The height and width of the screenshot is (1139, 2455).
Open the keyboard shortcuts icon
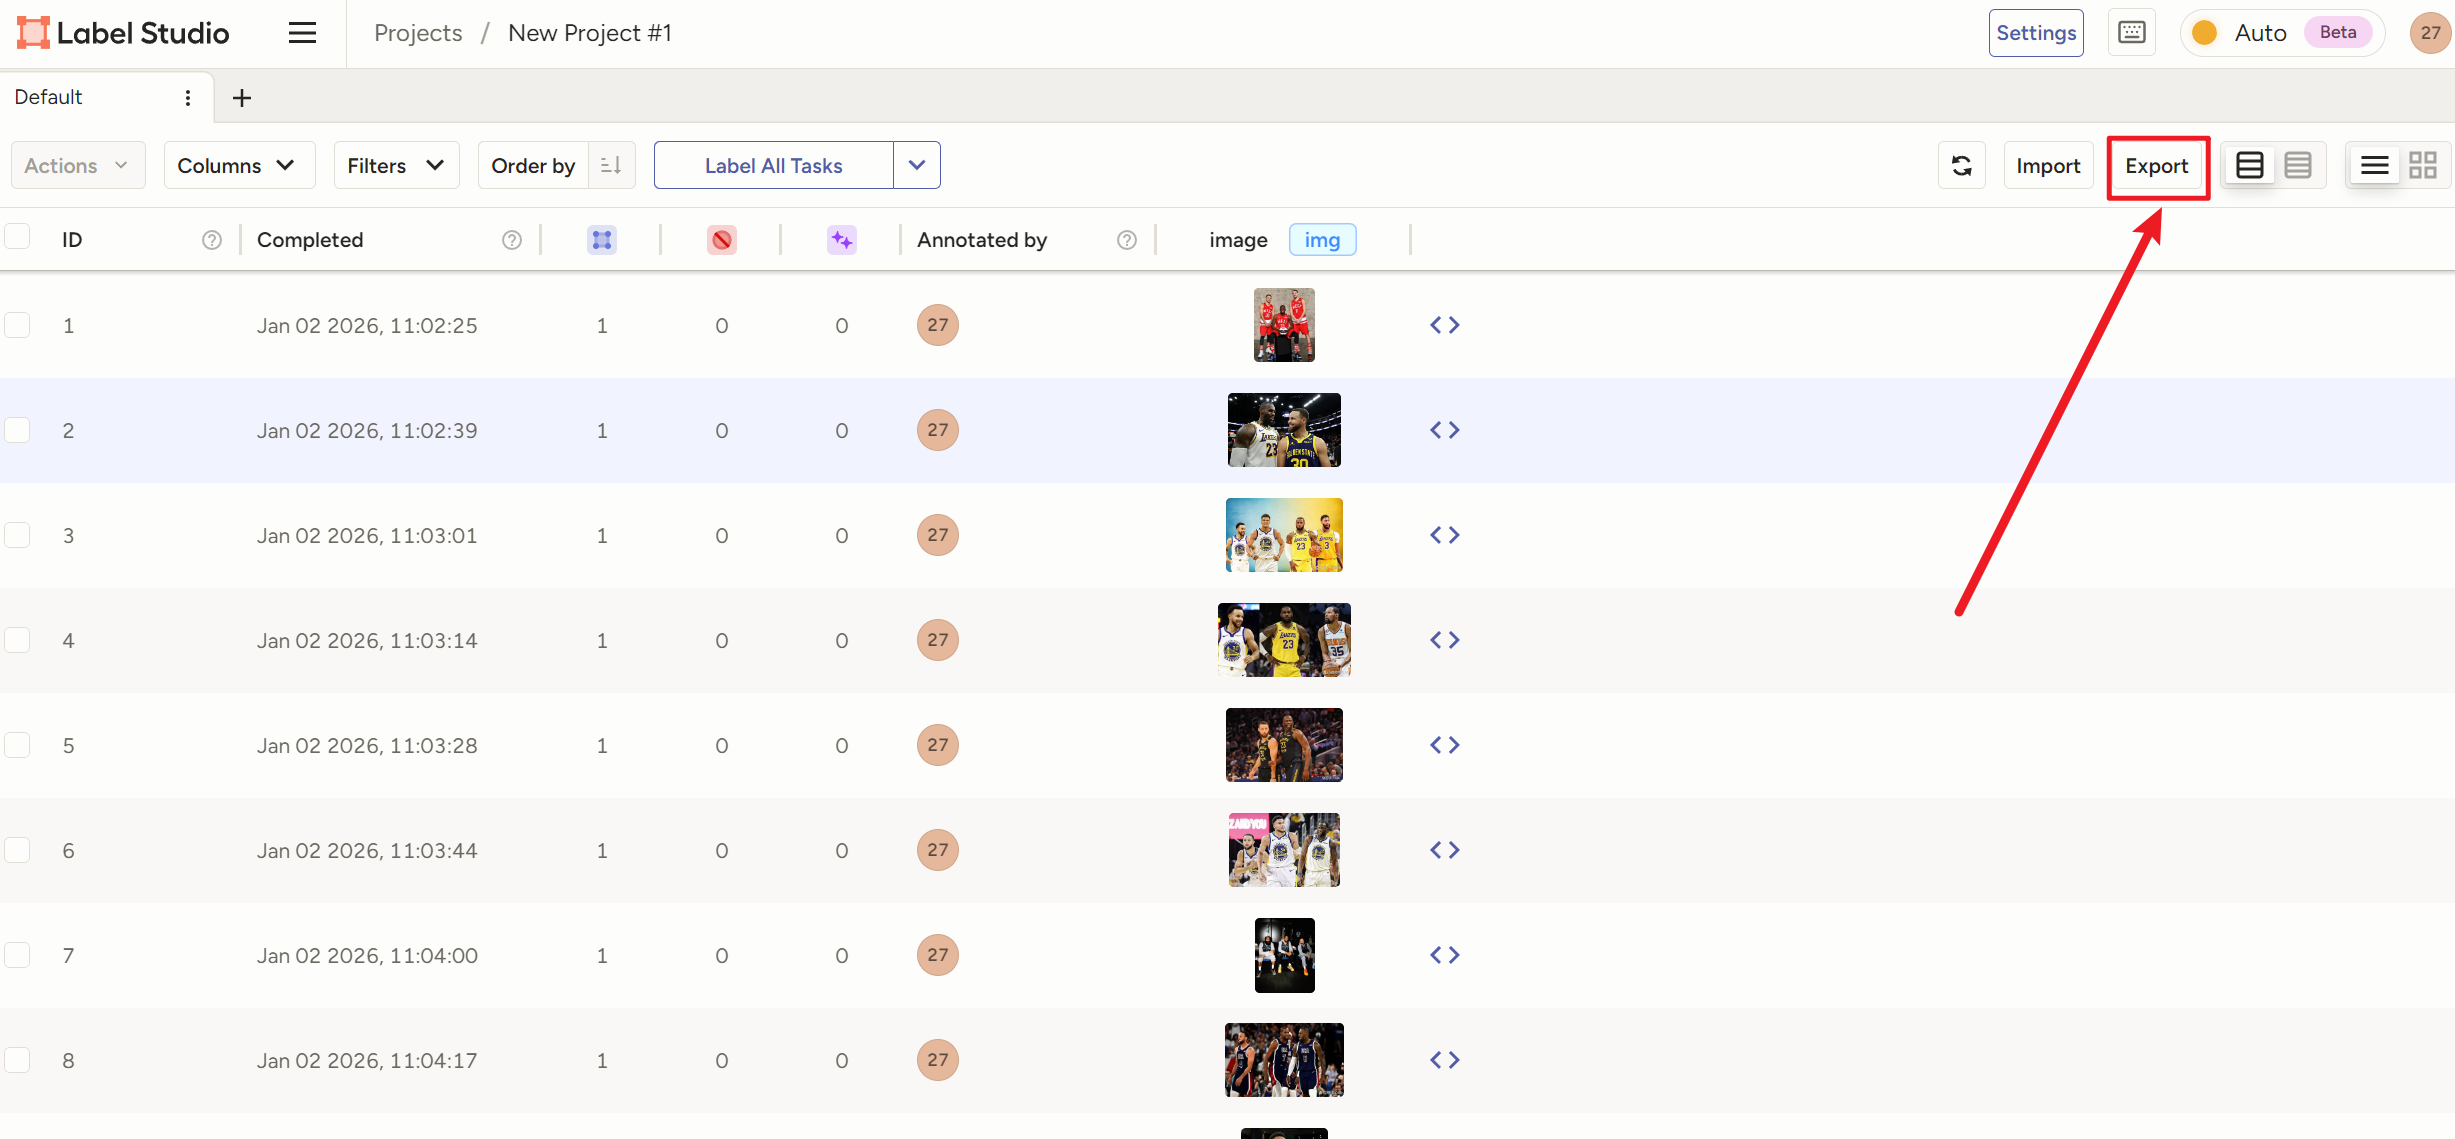coord(2131,33)
